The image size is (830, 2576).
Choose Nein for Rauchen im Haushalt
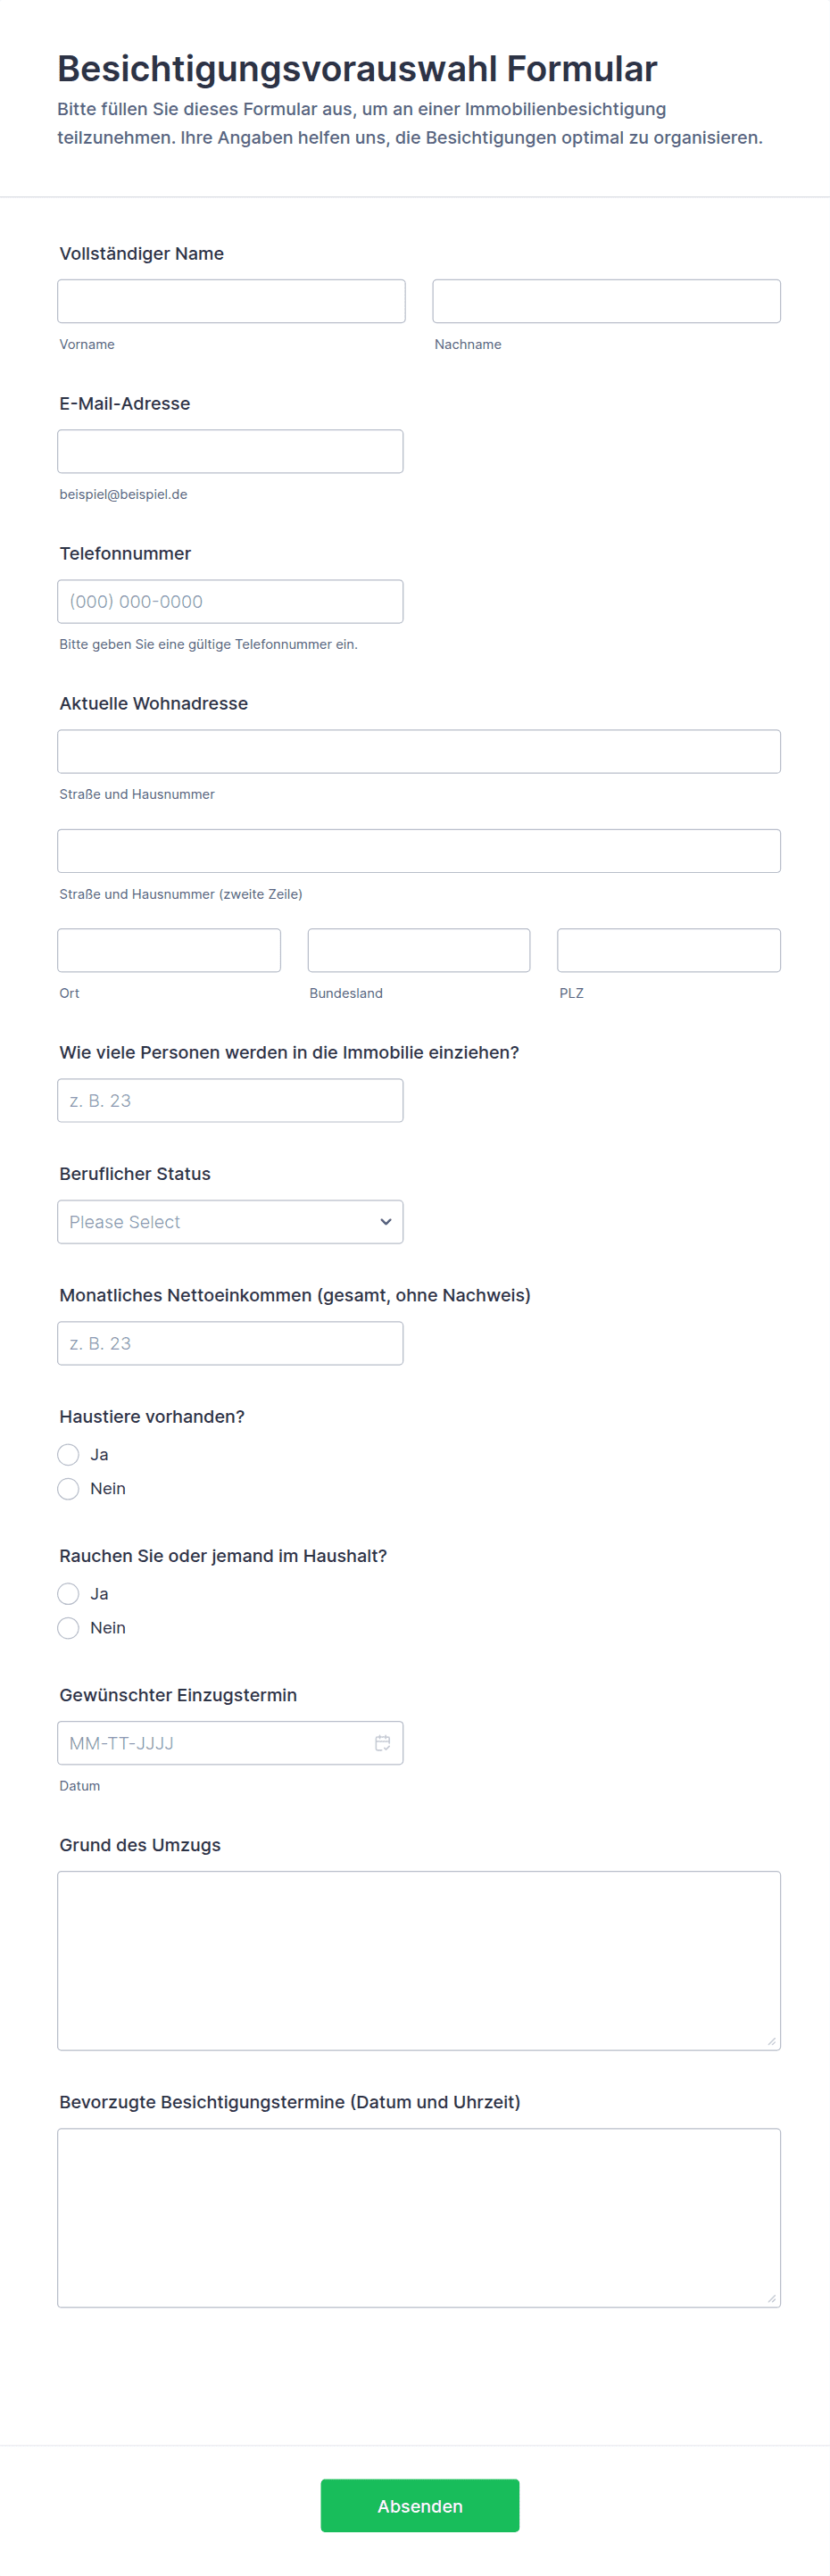click(68, 1628)
